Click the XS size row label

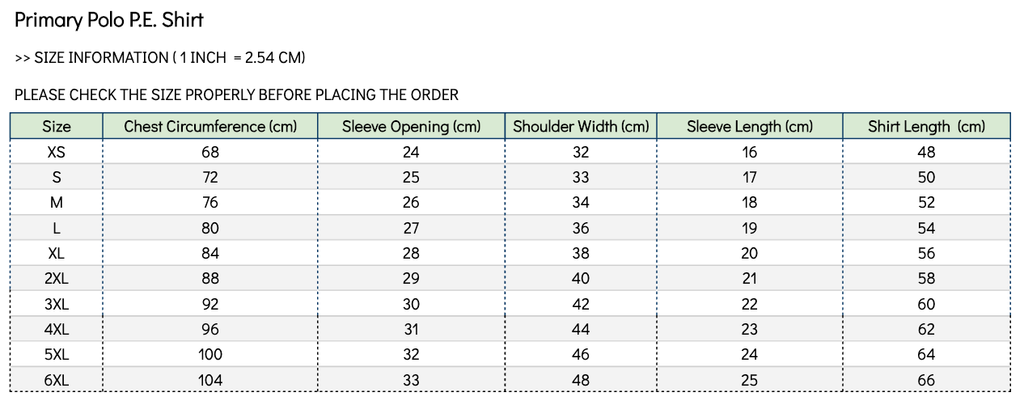(56, 152)
